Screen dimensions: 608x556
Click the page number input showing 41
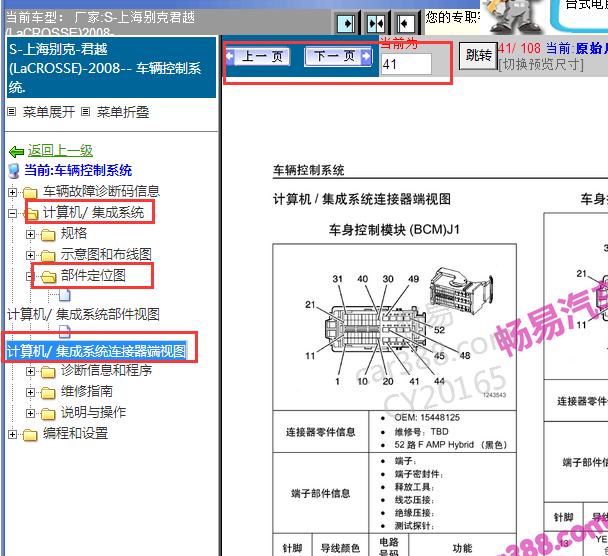coord(406,64)
